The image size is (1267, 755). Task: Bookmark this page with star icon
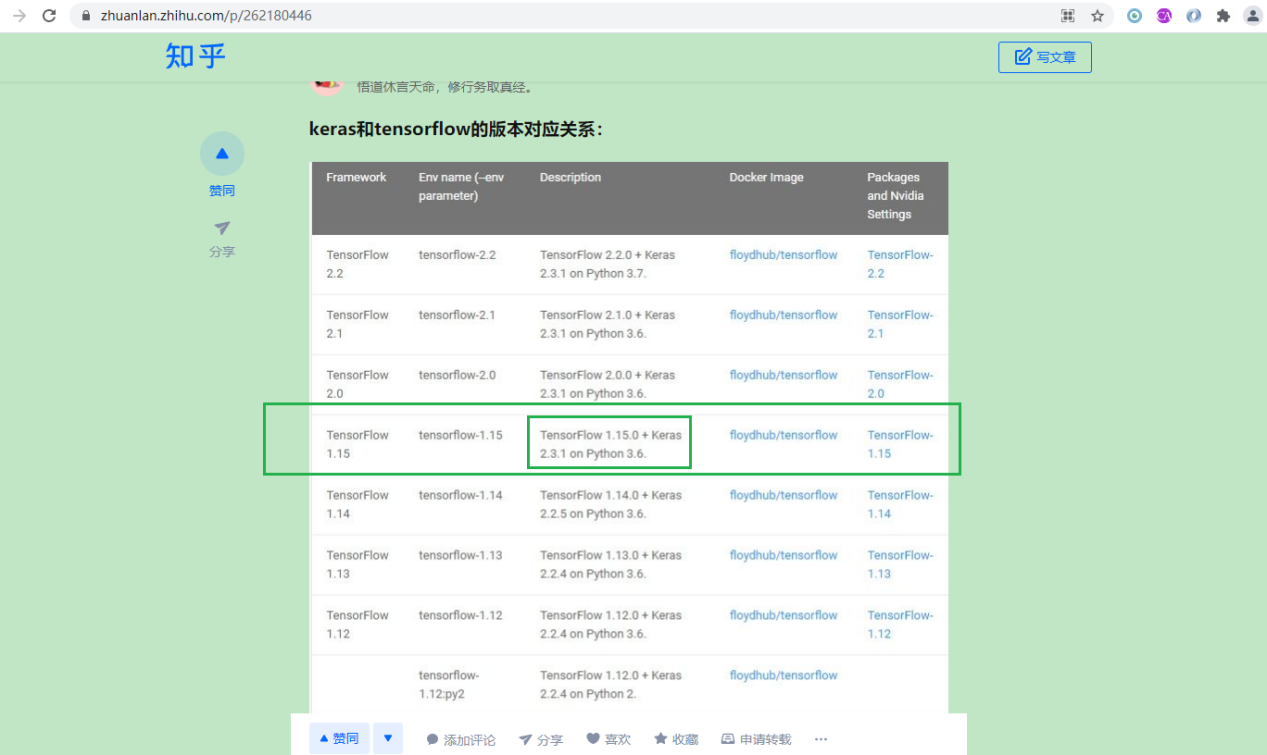(1097, 16)
